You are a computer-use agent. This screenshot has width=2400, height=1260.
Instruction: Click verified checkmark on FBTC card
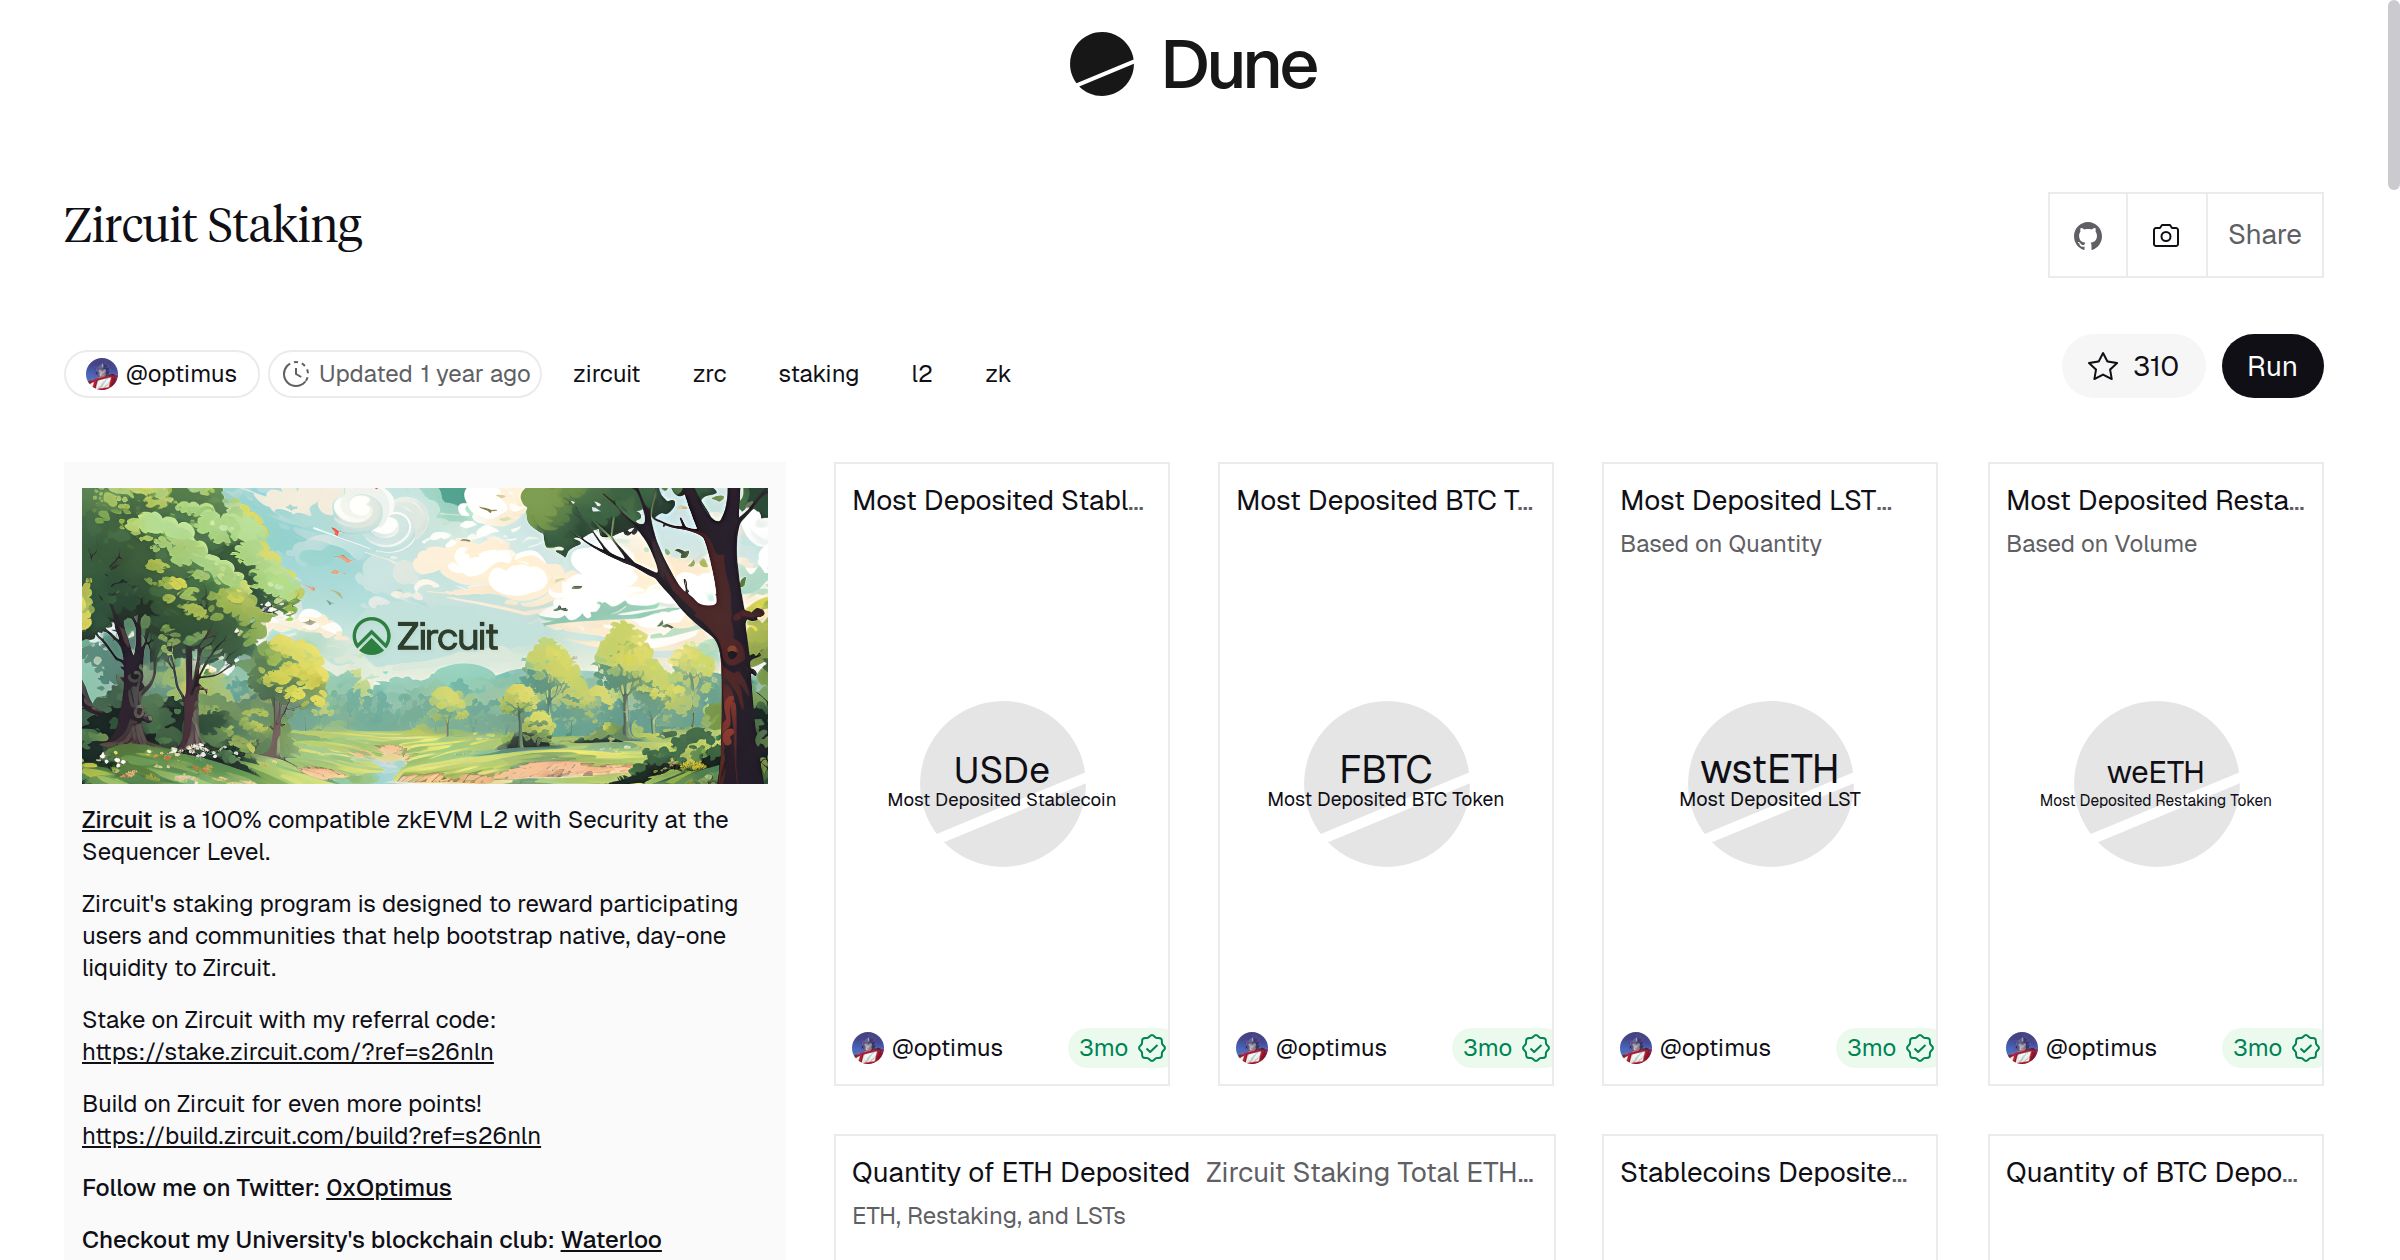coord(1536,1048)
